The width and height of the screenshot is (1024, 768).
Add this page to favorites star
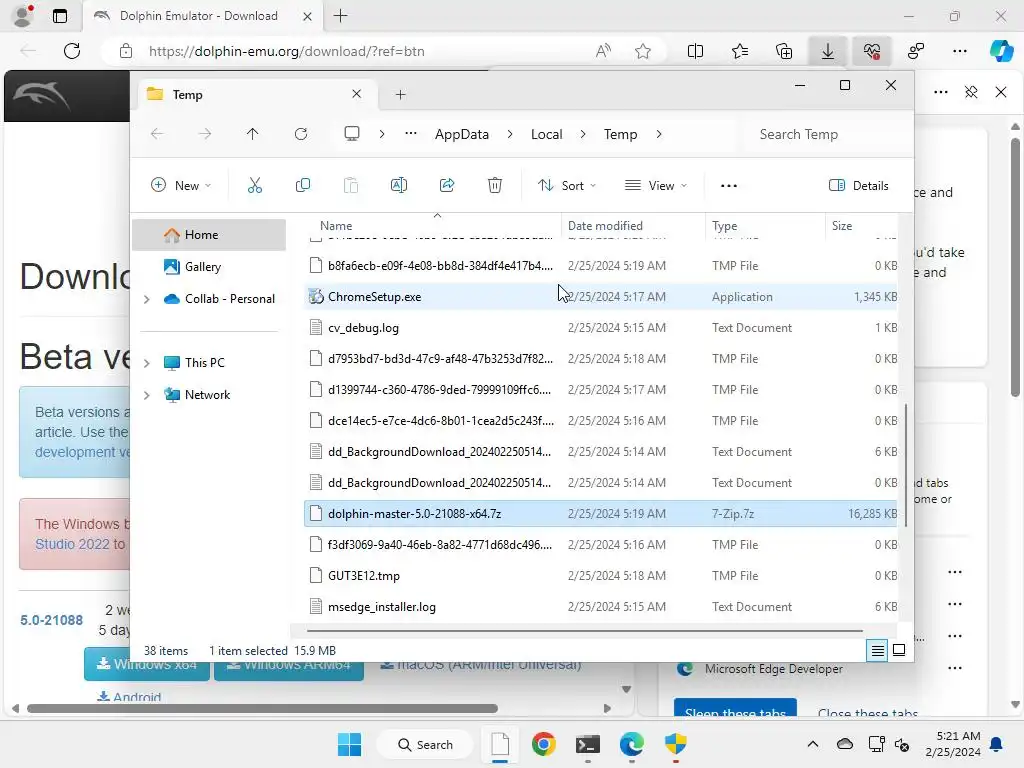pyautogui.click(x=643, y=51)
